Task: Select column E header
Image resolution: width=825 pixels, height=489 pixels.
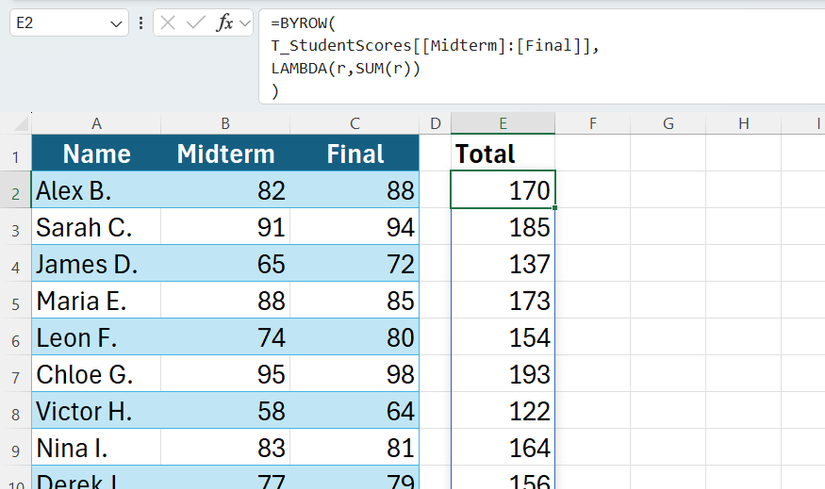Action: pos(503,123)
